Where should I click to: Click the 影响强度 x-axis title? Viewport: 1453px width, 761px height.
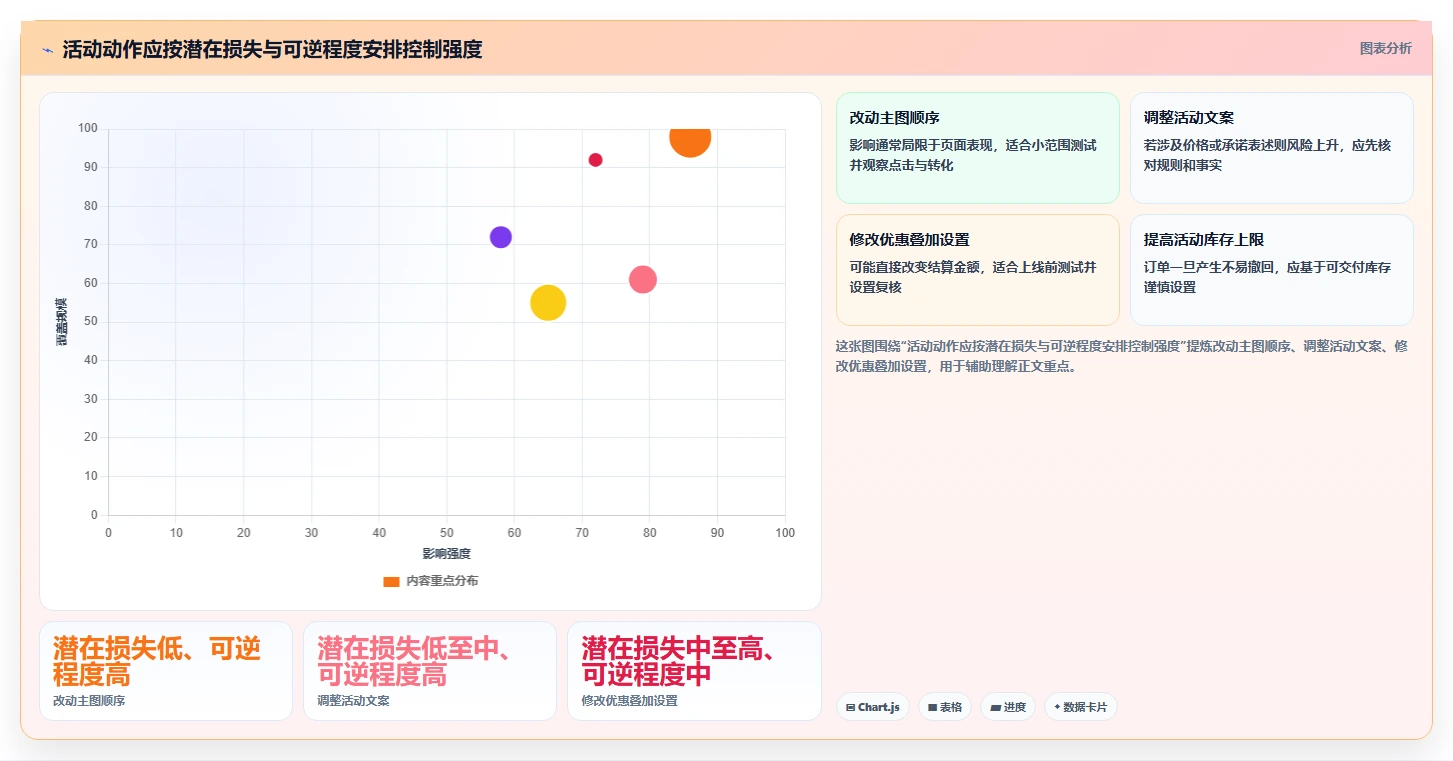tap(446, 553)
